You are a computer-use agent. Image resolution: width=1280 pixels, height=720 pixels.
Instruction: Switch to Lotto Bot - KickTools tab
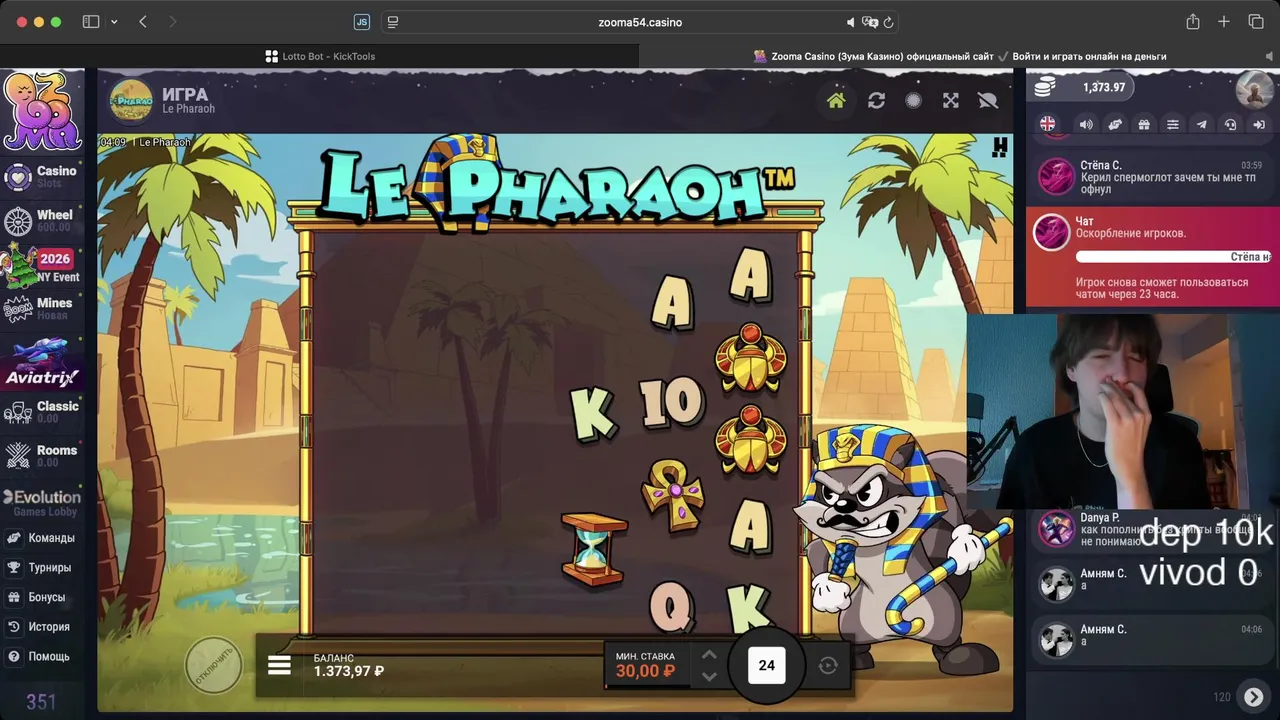click(x=320, y=56)
